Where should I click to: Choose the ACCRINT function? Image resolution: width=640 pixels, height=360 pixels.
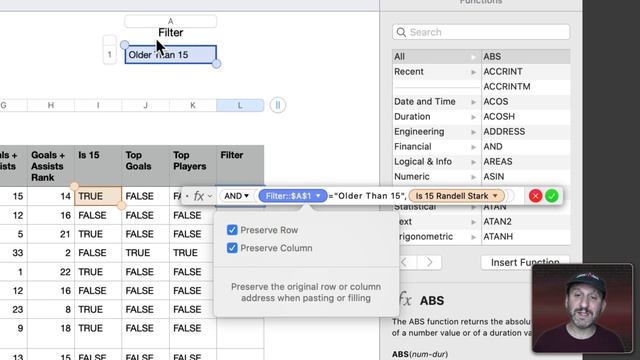pyautogui.click(x=526, y=71)
